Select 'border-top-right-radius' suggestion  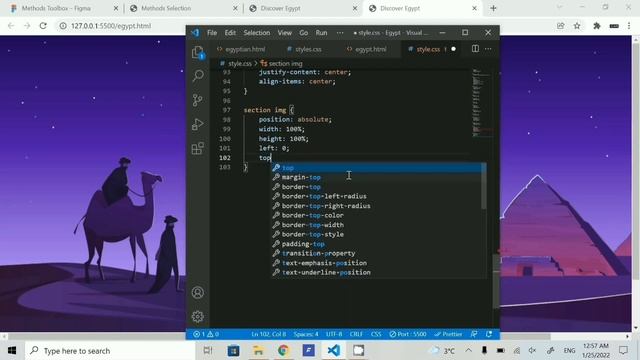pos(377,206)
